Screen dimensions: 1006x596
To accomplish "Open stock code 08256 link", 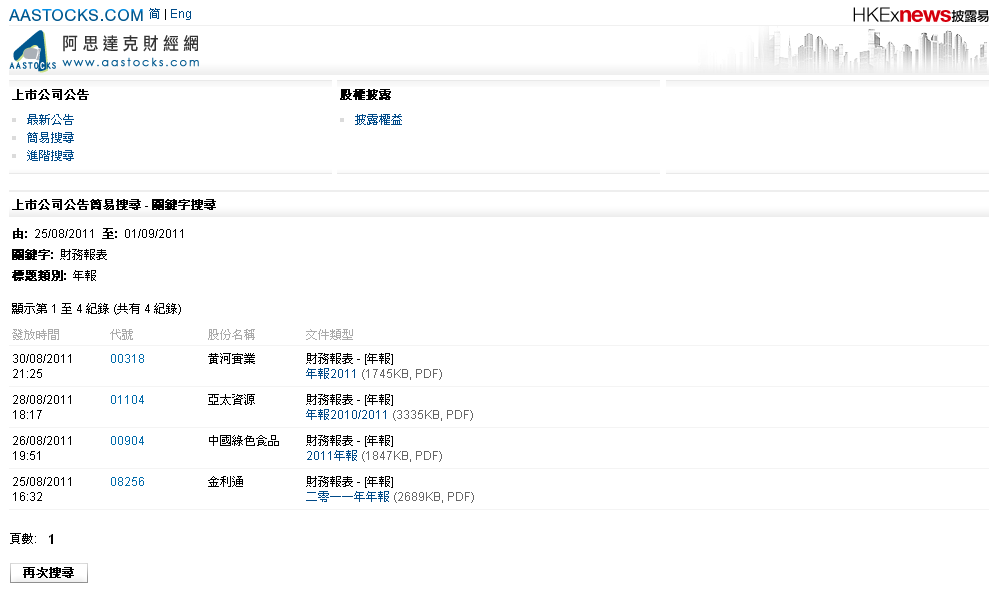I will 127,482.
